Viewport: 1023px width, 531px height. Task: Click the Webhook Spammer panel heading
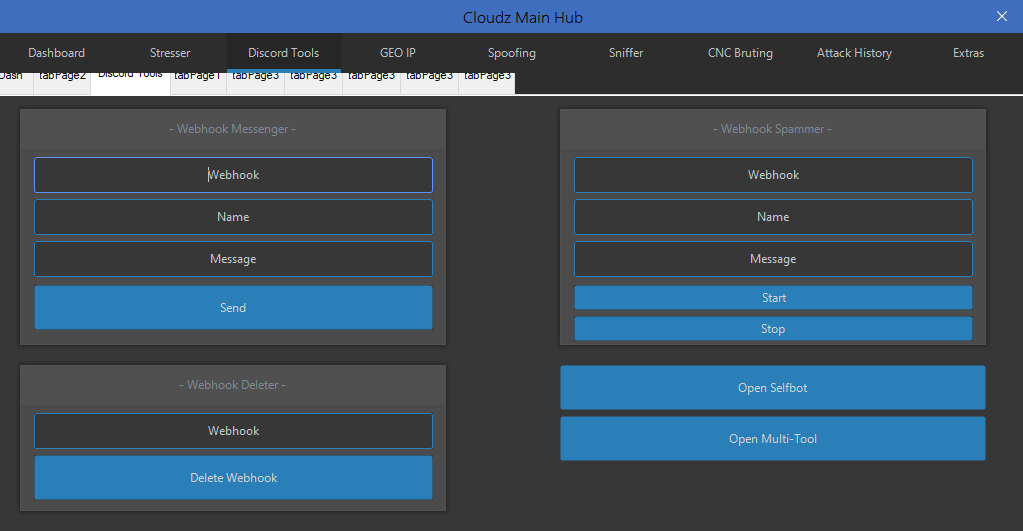[772, 129]
